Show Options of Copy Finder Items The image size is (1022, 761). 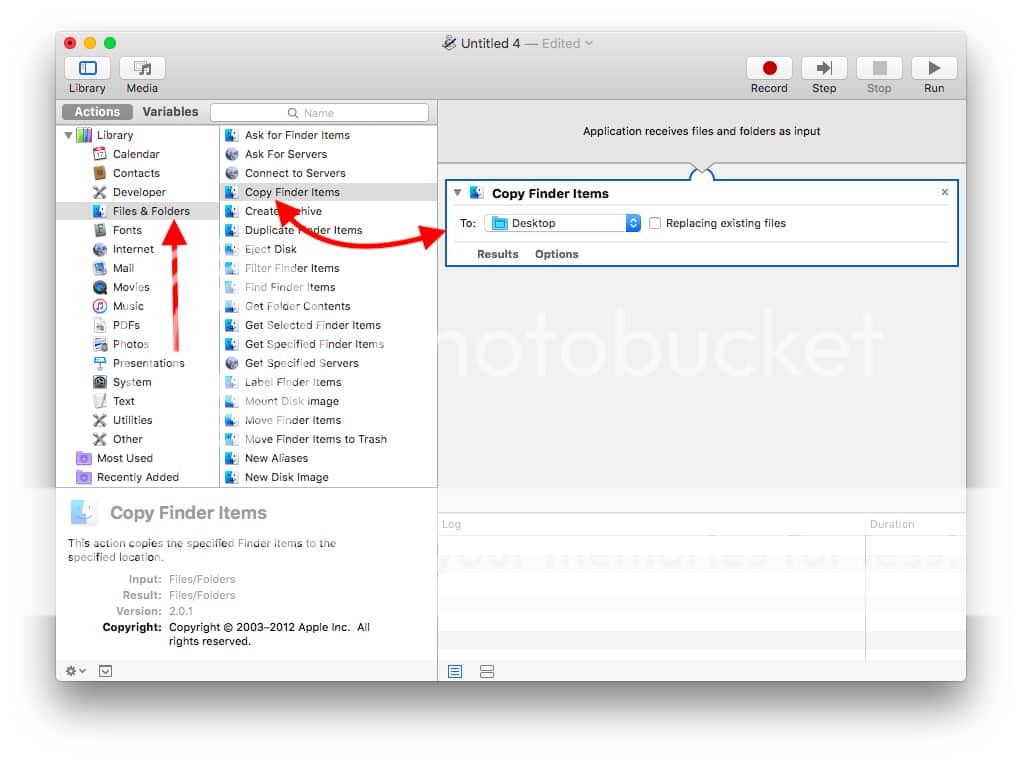[x=557, y=254]
